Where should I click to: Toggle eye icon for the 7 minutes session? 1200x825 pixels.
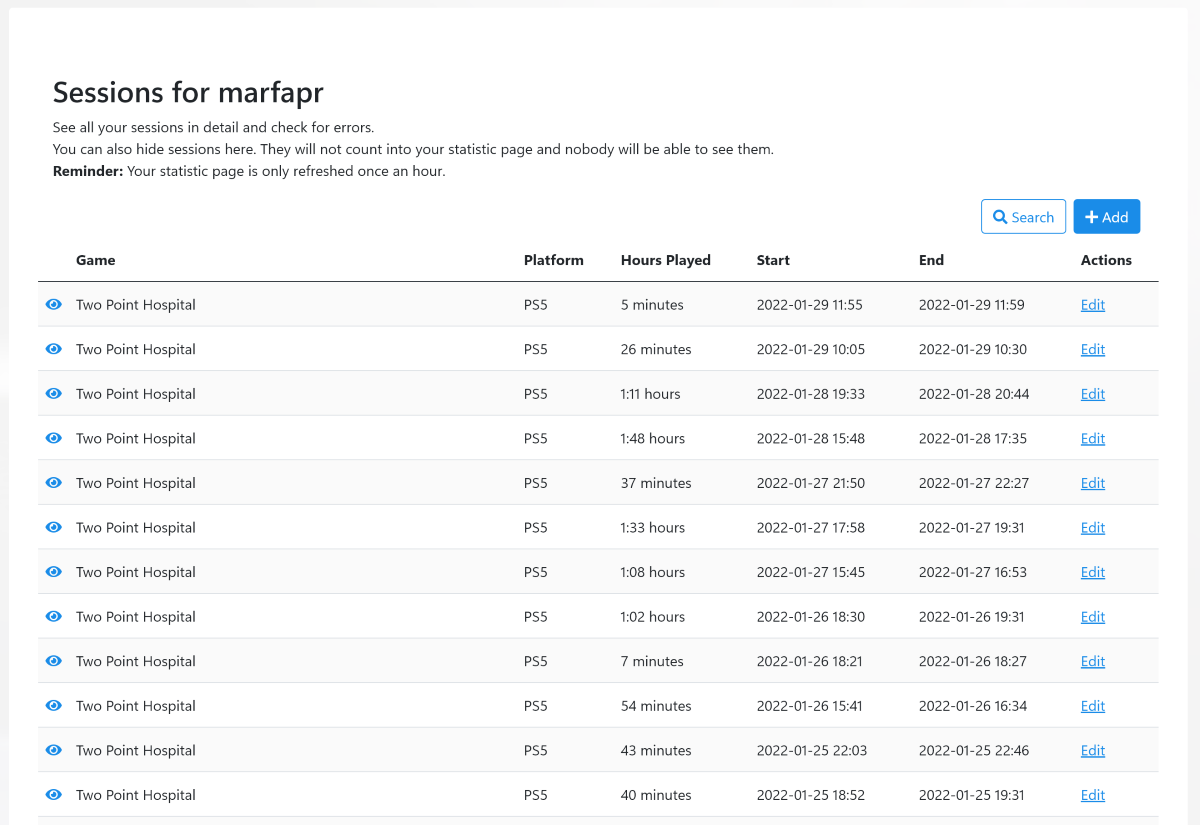pyautogui.click(x=54, y=661)
